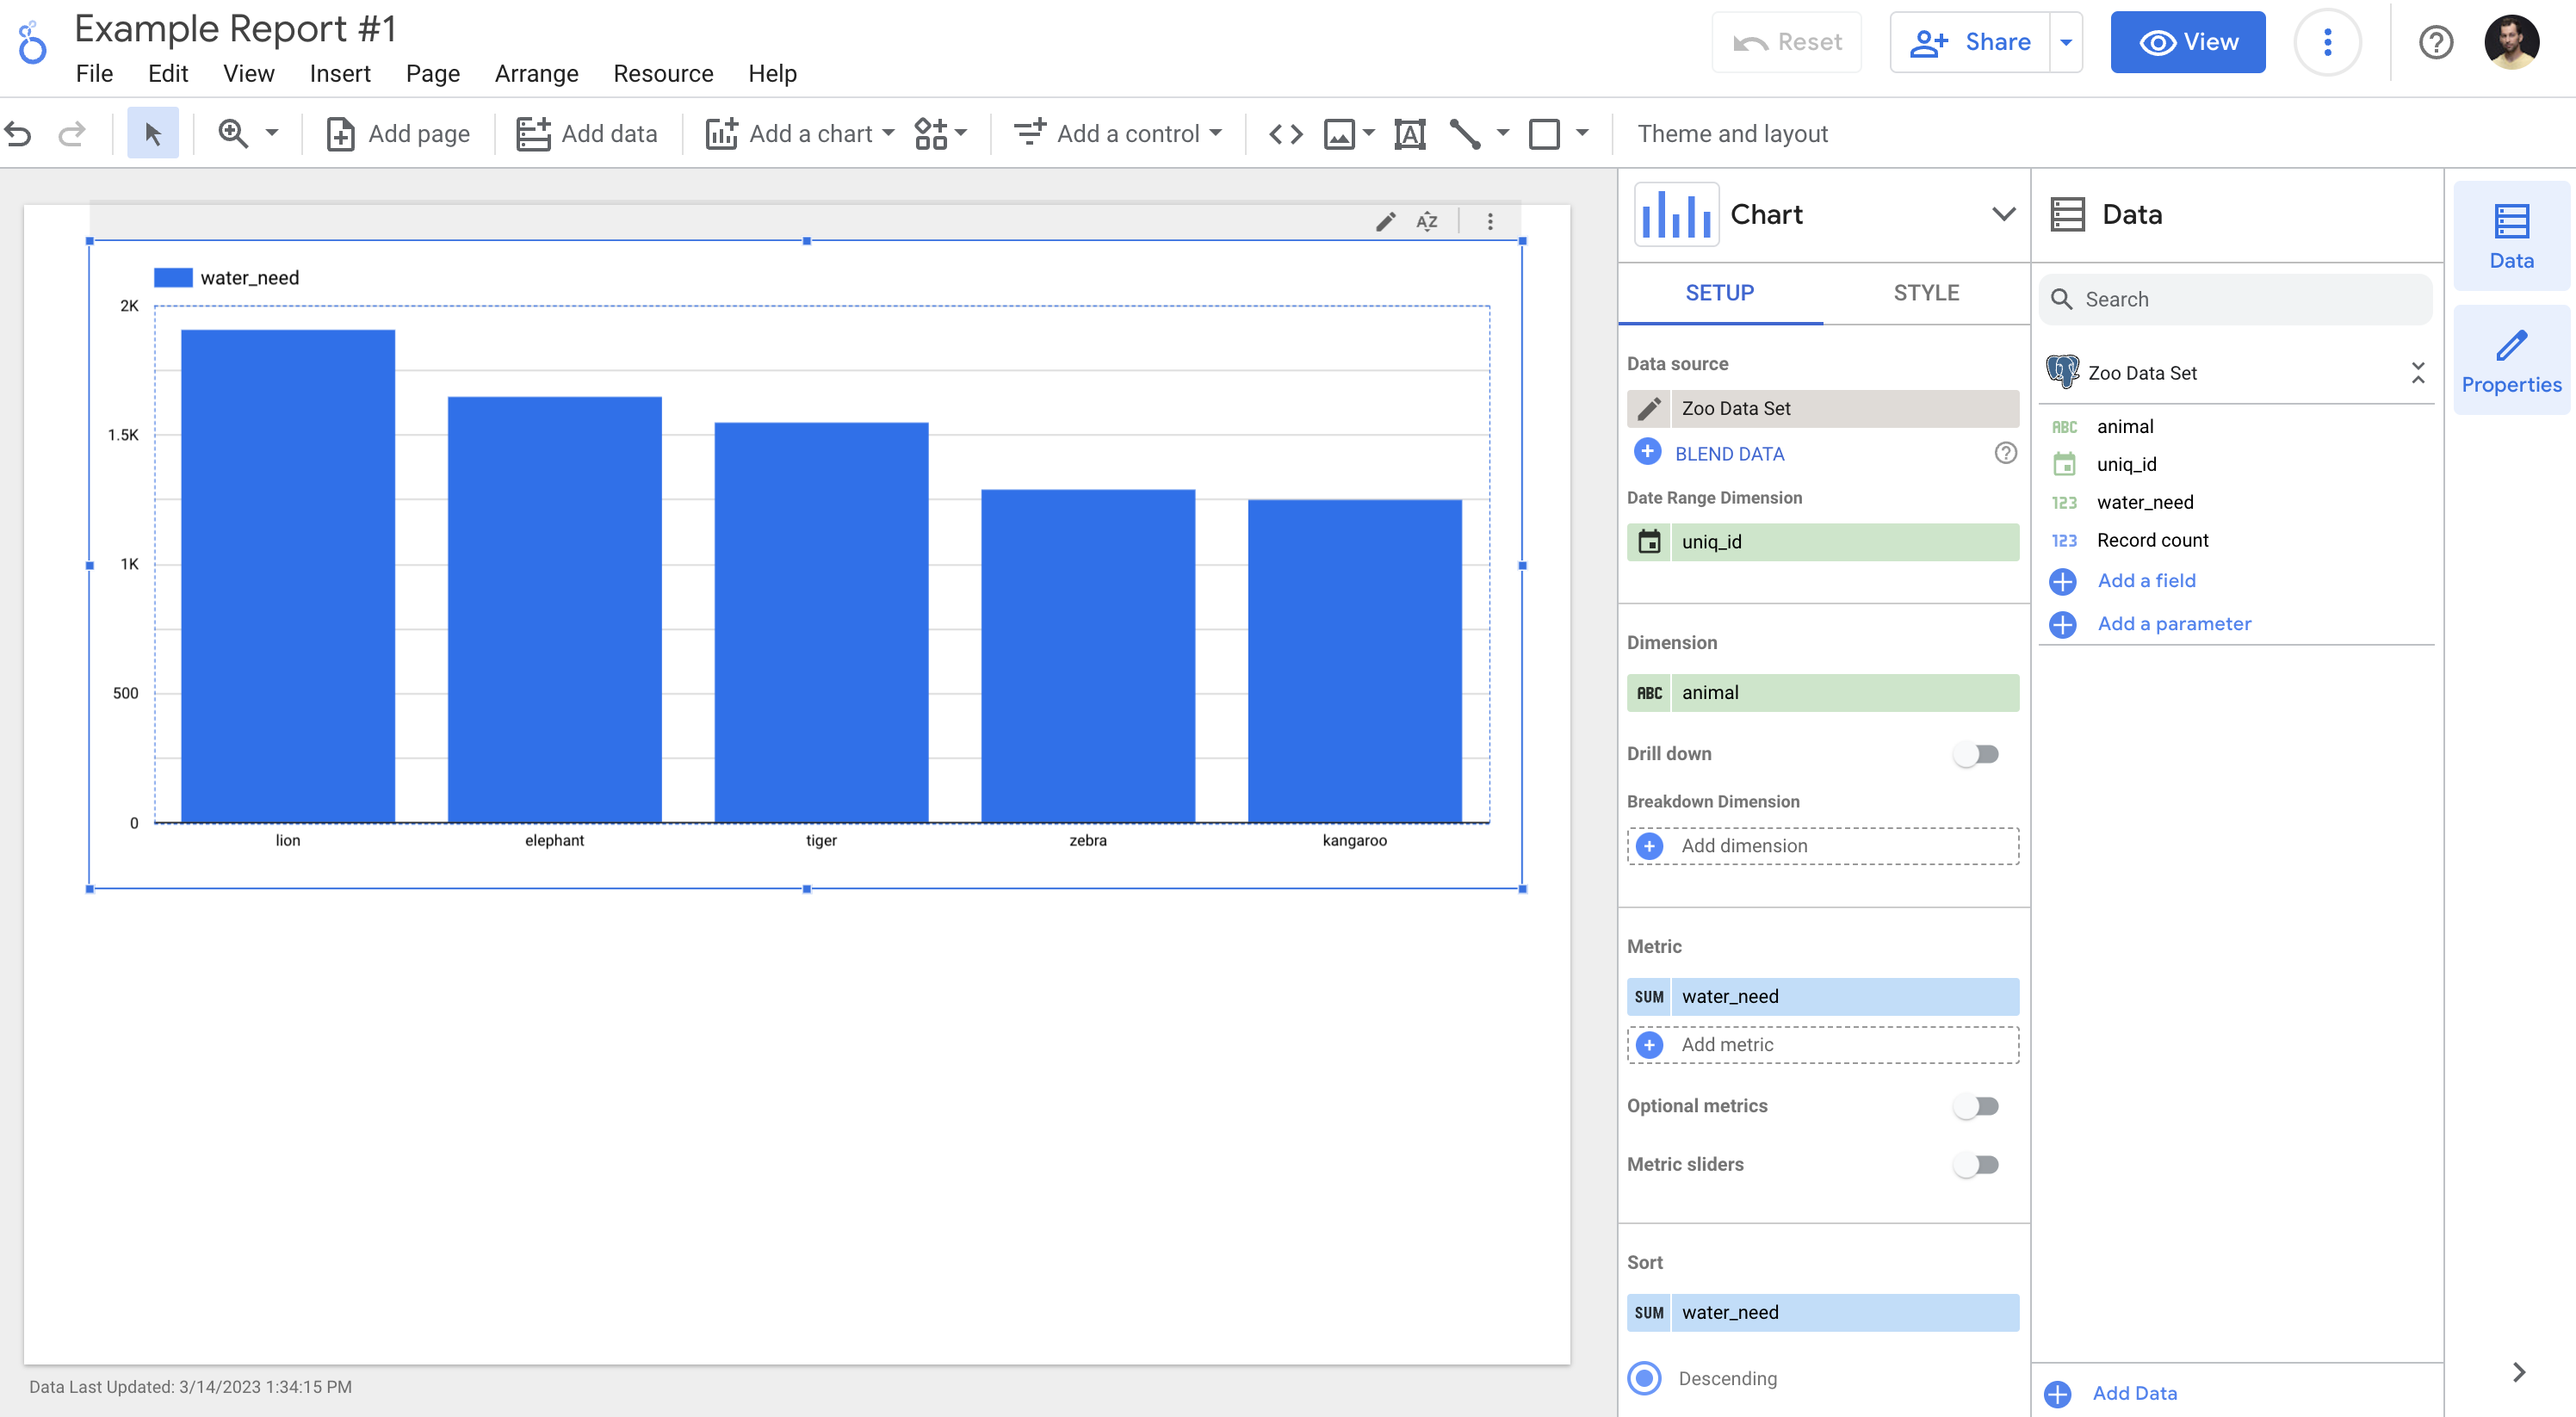Edit Zoo Data Set data source pencil

(x=1649, y=408)
